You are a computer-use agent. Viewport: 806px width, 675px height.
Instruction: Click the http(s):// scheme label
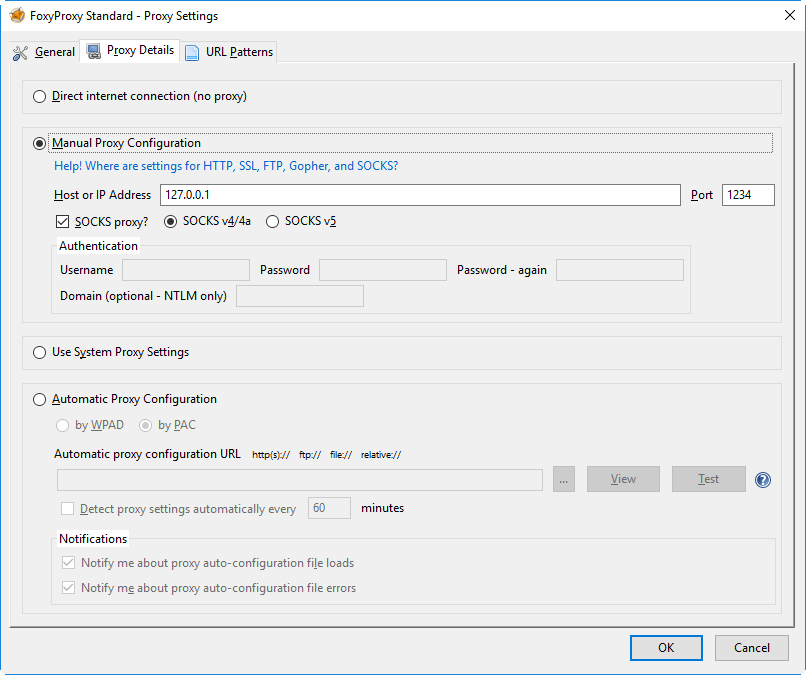coord(271,455)
